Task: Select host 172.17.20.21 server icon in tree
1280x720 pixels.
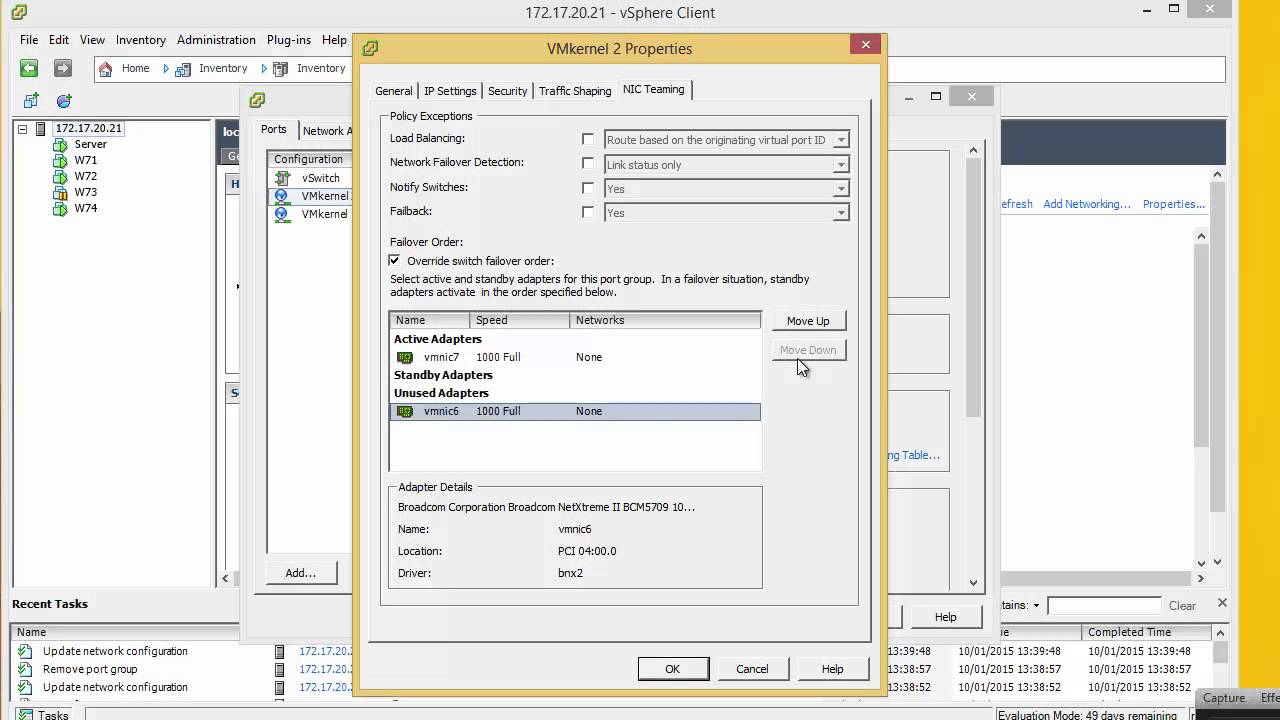Action: point(41,128)
